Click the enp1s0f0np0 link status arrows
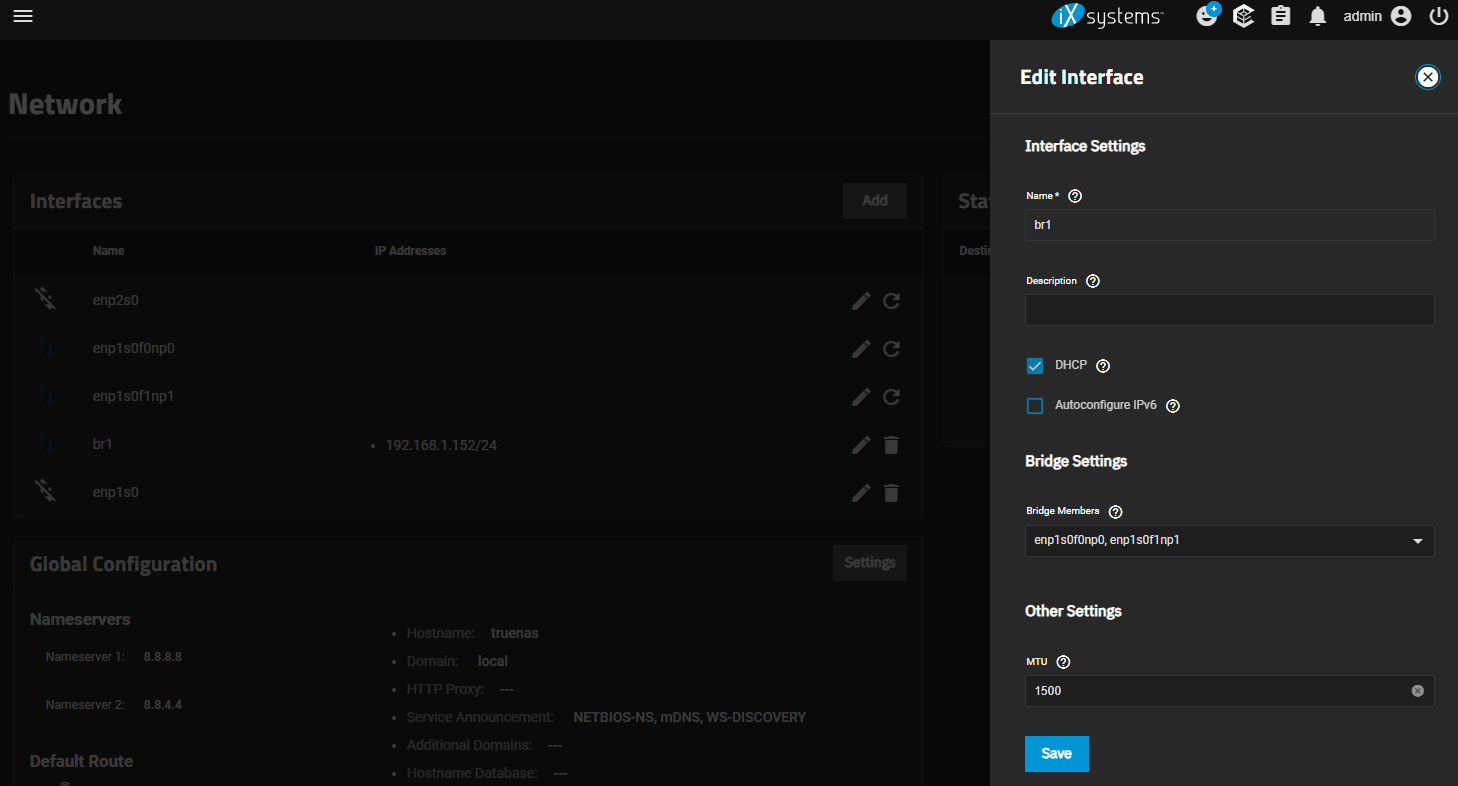This screenshot has width=1458, height=786. 46,347
